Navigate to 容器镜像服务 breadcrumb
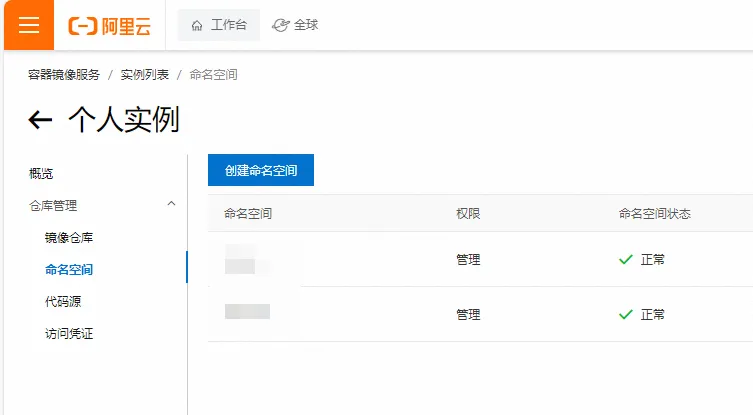The image size is (753, 415). pyautogui.click(x=64, y=75)
